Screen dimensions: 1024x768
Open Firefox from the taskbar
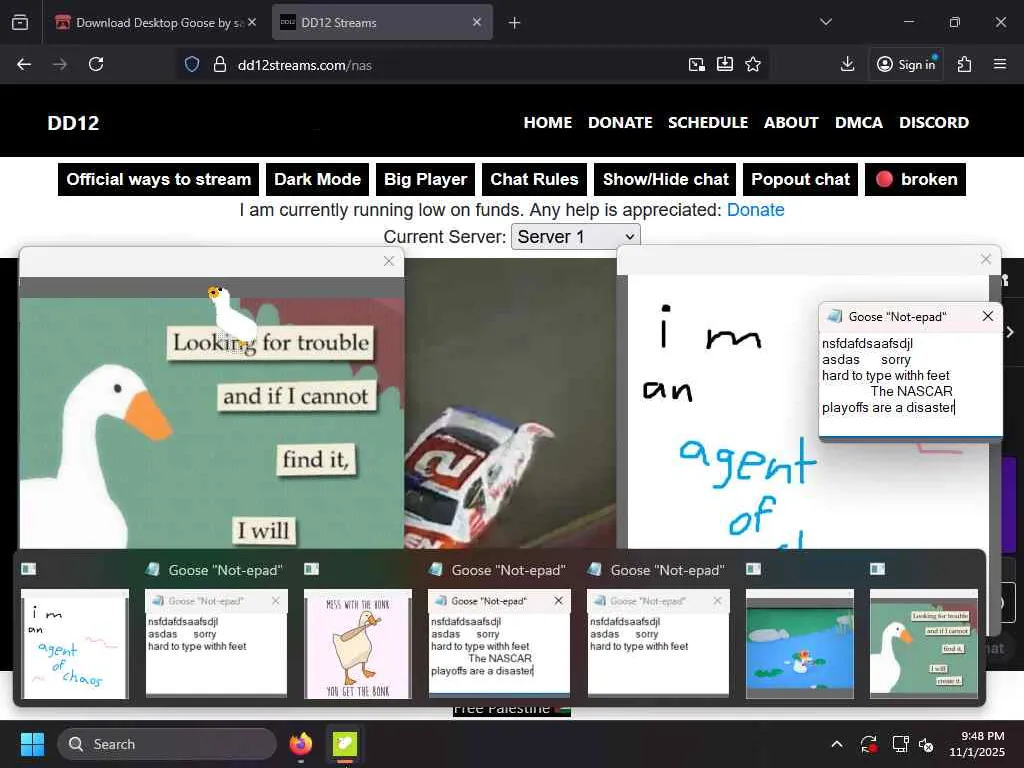[x=300, y=744]
